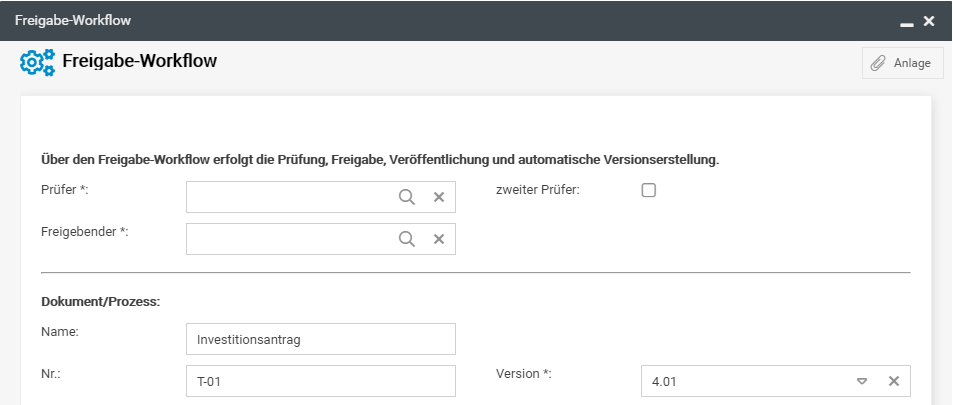The image size is (953, 405).
Task: Click the gear icon beside the Freigabe-Workflow heading
Action: tap(37, 62)
